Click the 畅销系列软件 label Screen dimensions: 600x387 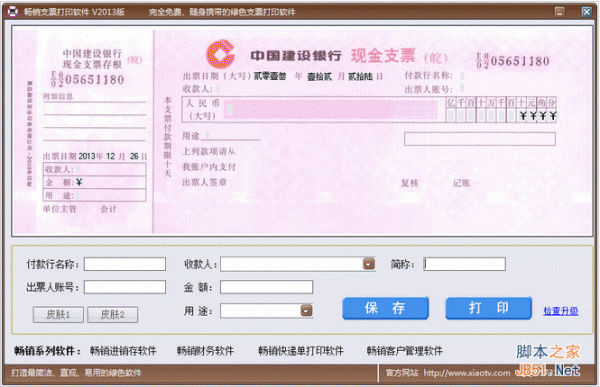47,351
